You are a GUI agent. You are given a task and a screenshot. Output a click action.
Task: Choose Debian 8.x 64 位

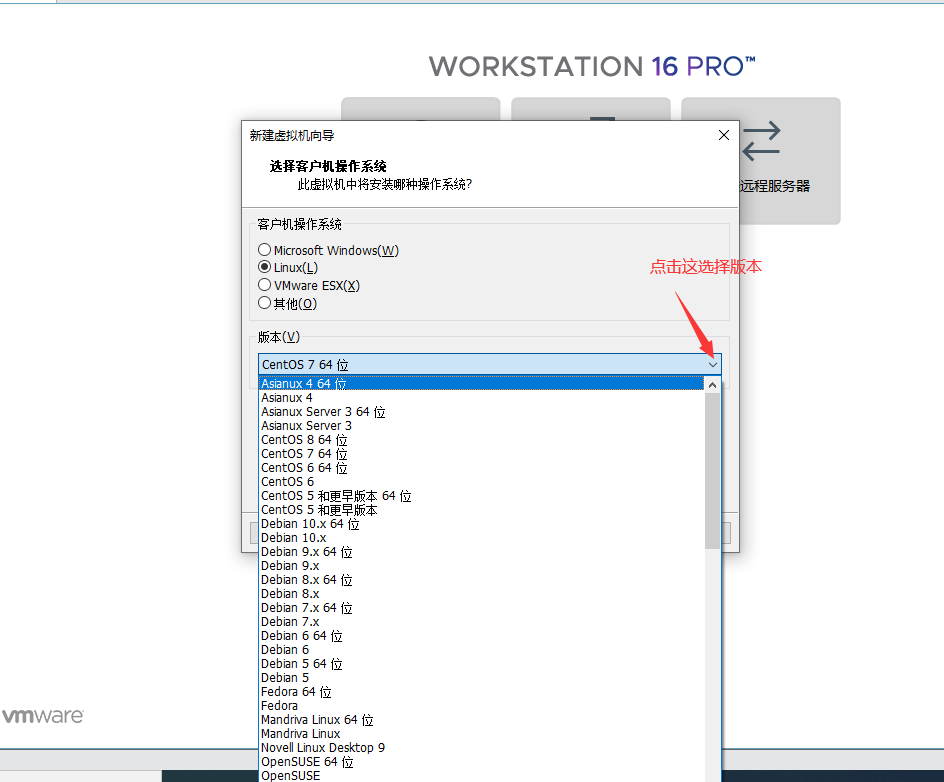(481, 580)
